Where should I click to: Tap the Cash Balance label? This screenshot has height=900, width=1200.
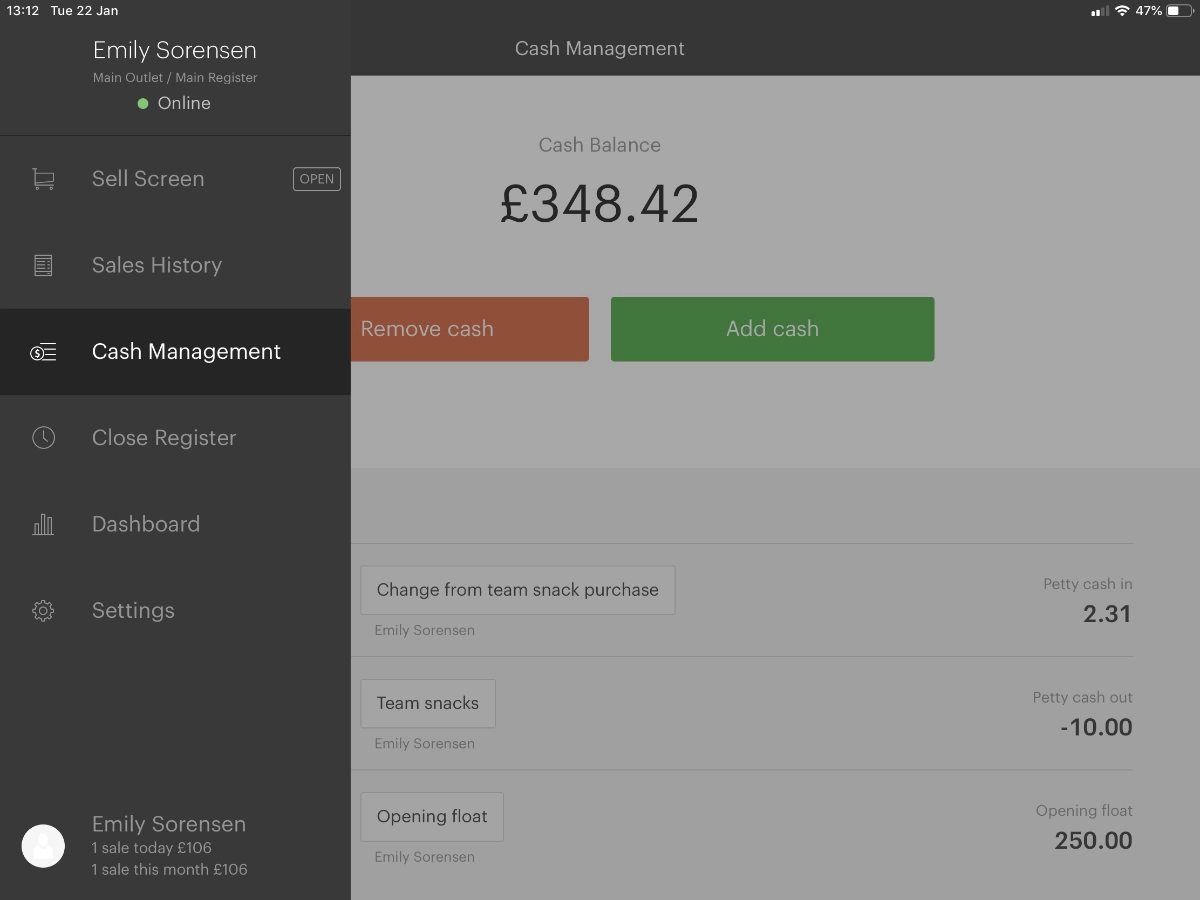pos(600,145)
